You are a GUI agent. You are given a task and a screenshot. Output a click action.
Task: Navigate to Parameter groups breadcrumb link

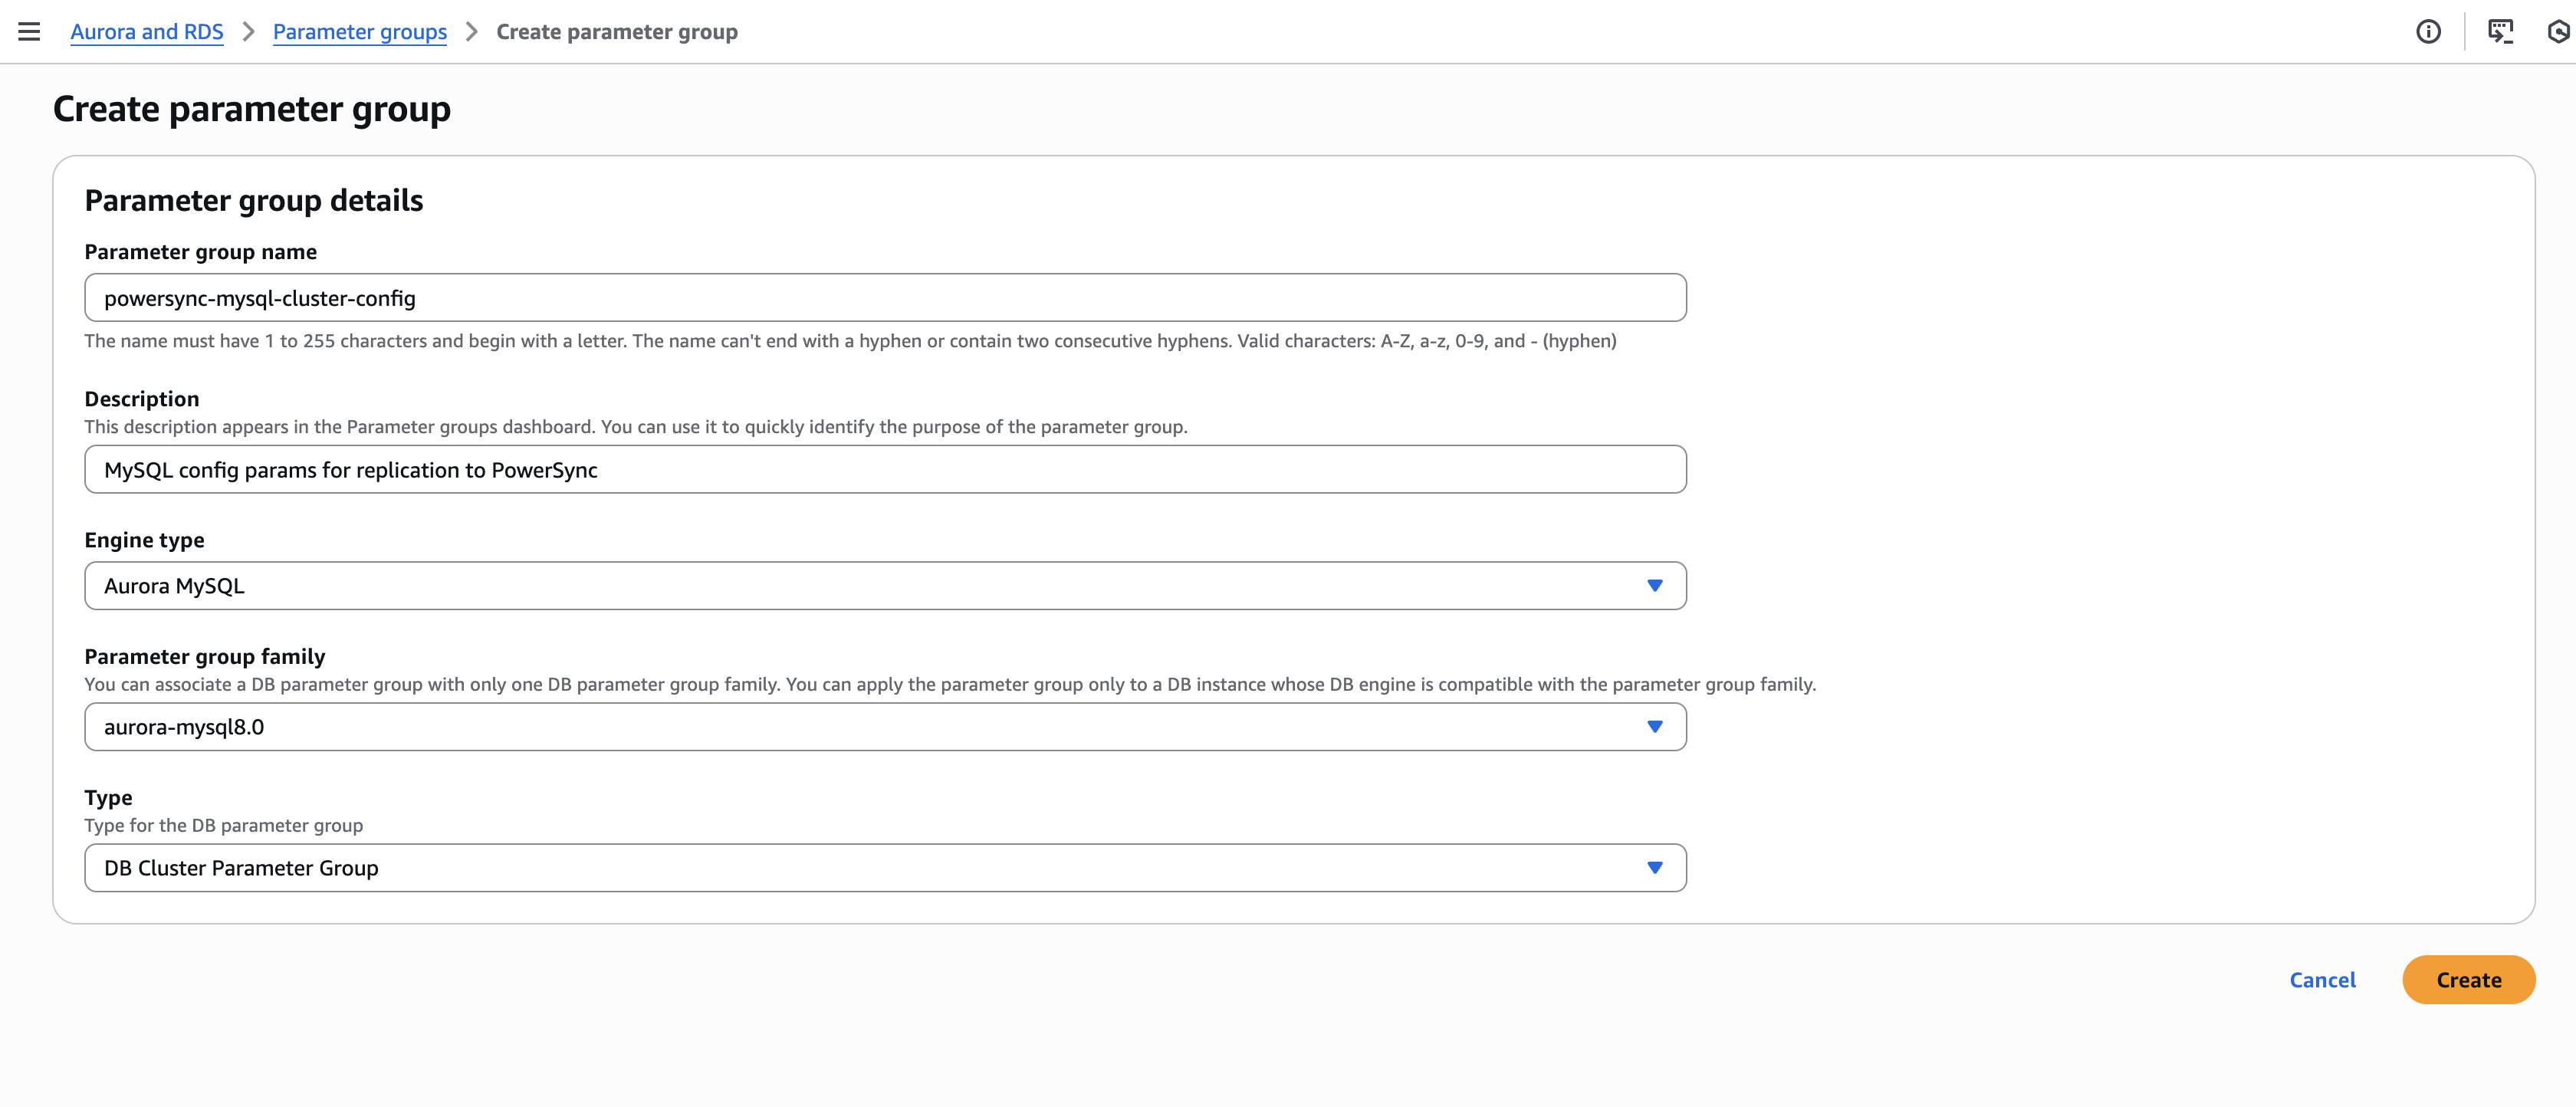[x=359, y=32]
